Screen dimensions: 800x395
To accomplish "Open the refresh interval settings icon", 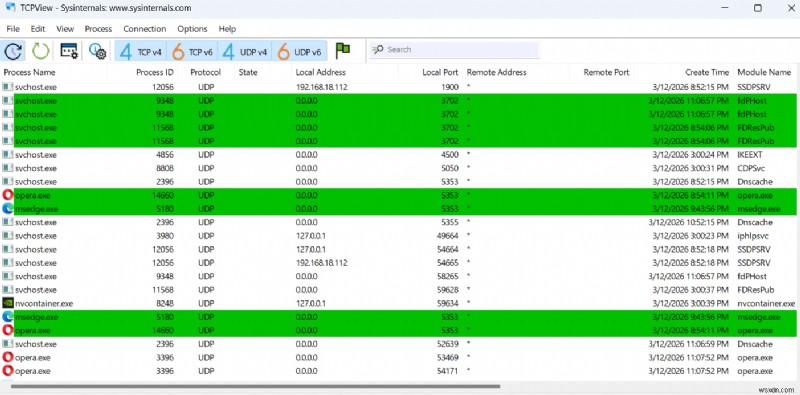I will (97, 51).
